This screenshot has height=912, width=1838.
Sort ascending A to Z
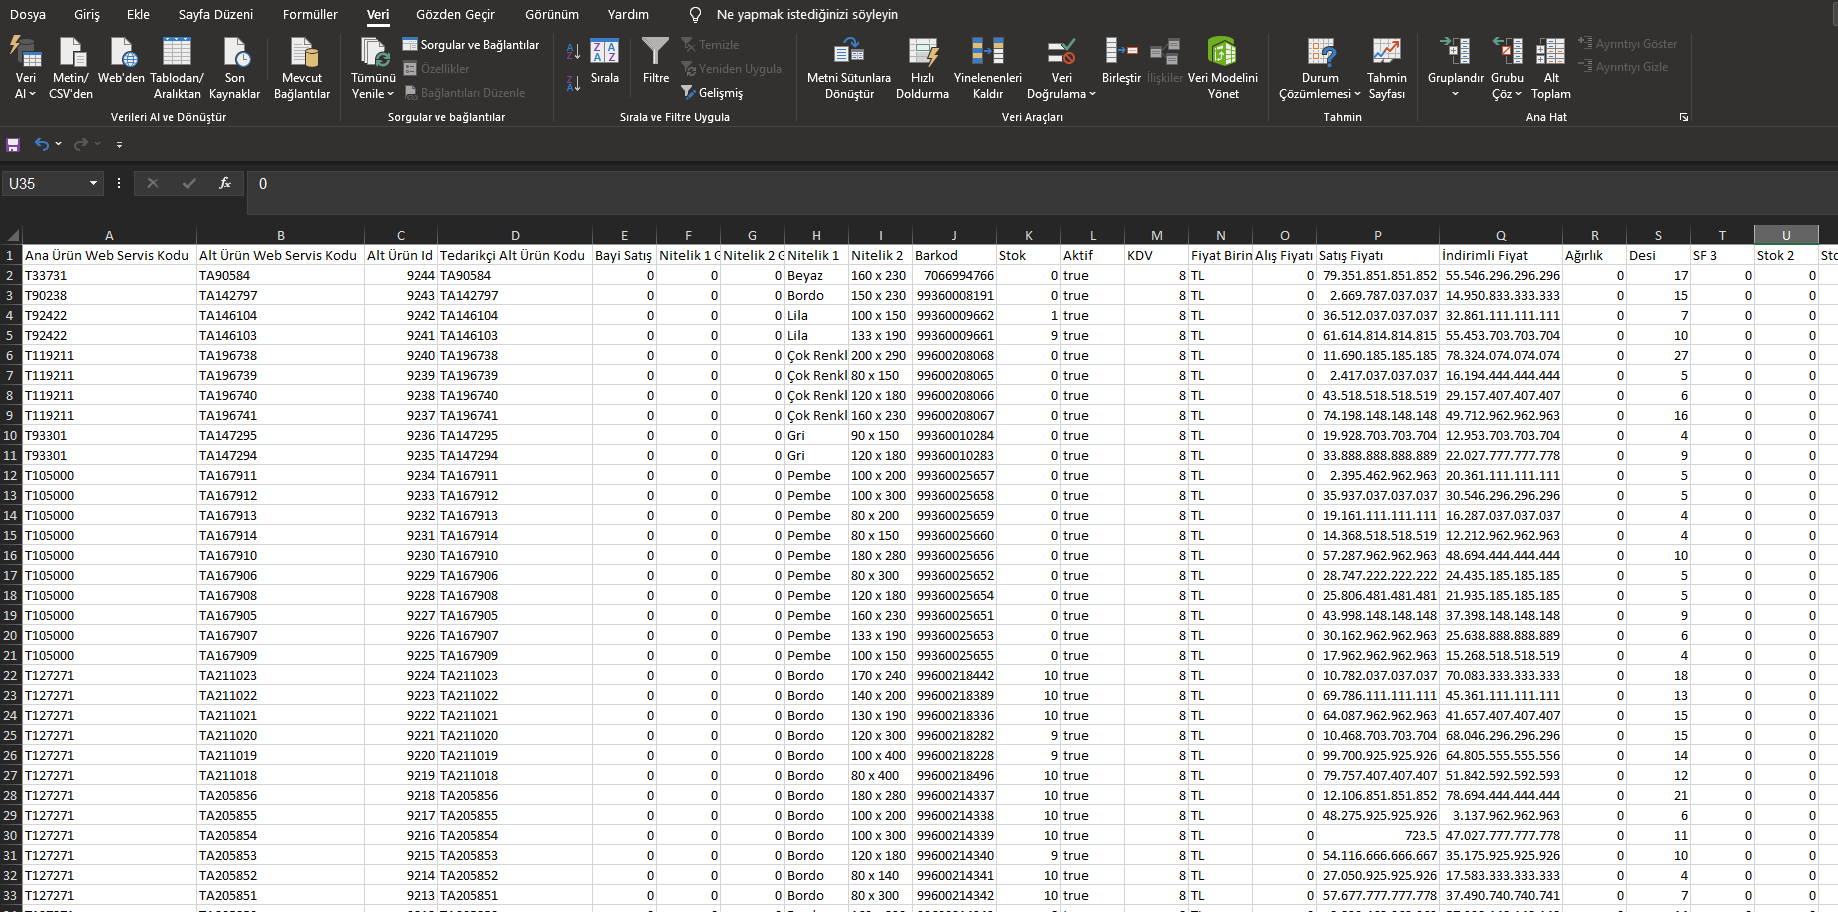573,51
